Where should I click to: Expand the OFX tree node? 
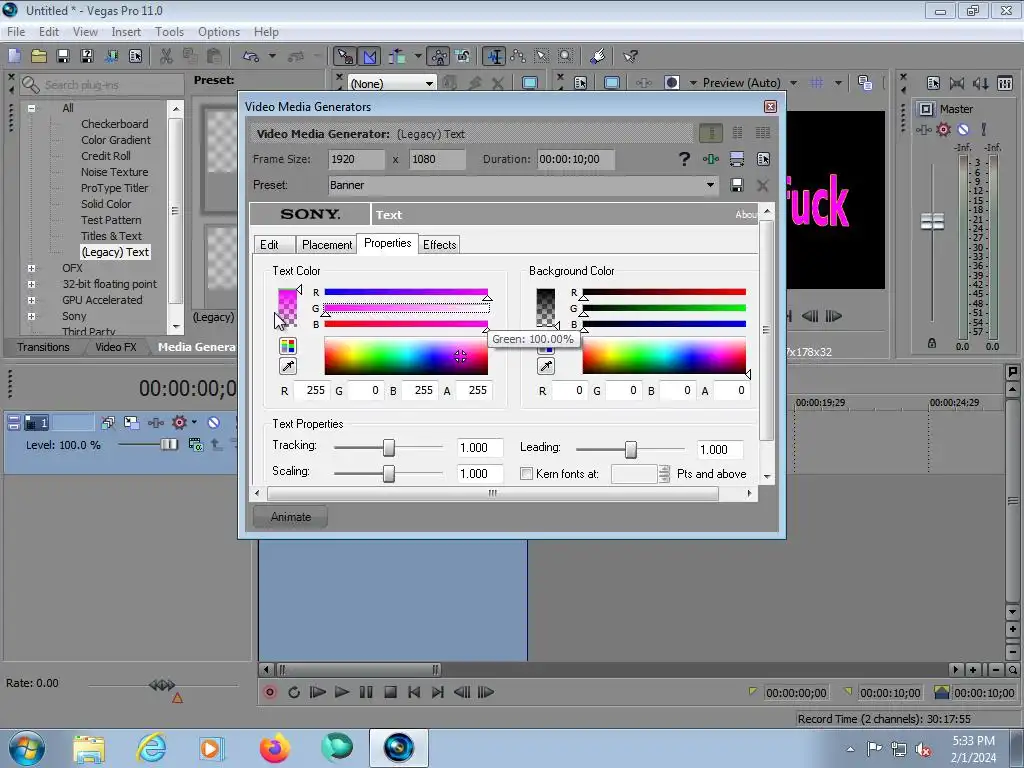(31, 268)
